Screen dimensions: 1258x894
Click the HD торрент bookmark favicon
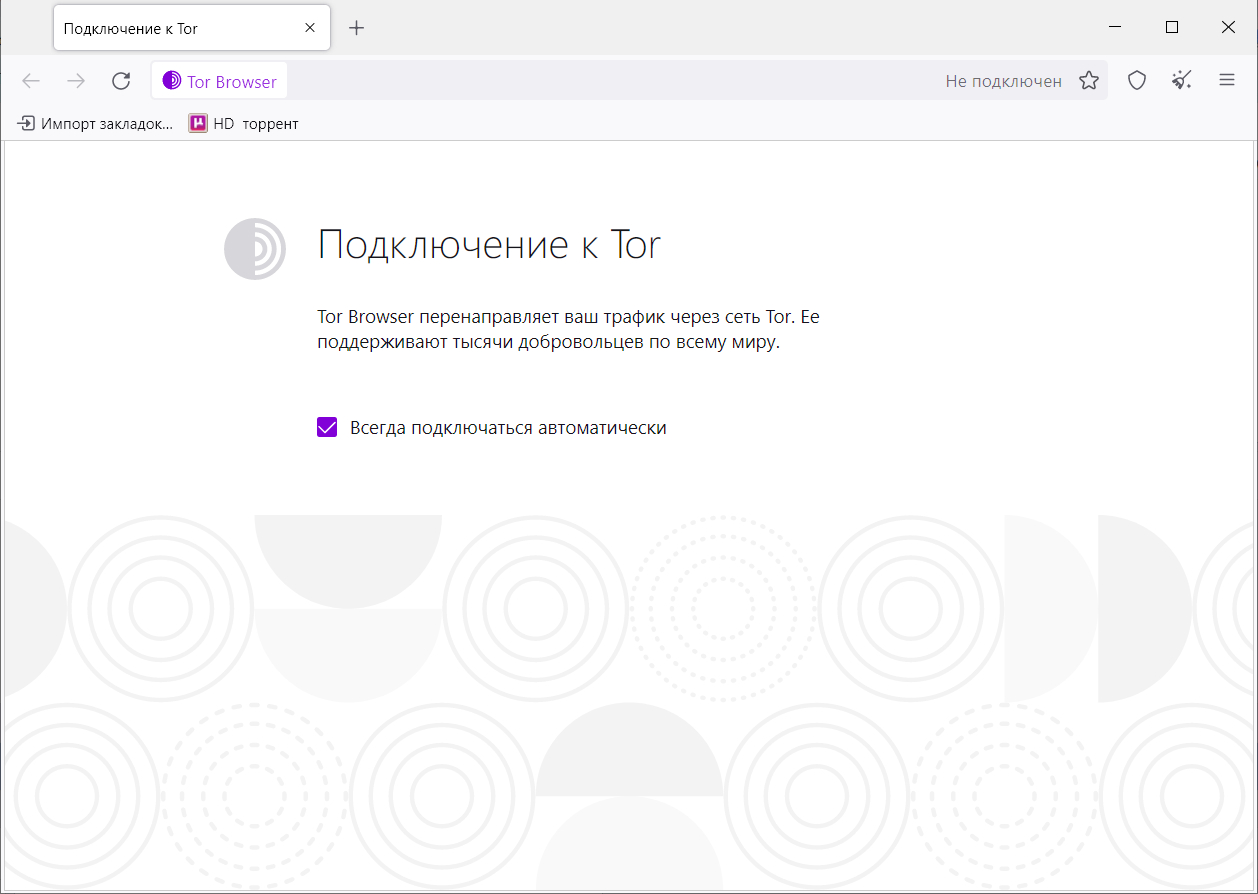pos(198,124)
